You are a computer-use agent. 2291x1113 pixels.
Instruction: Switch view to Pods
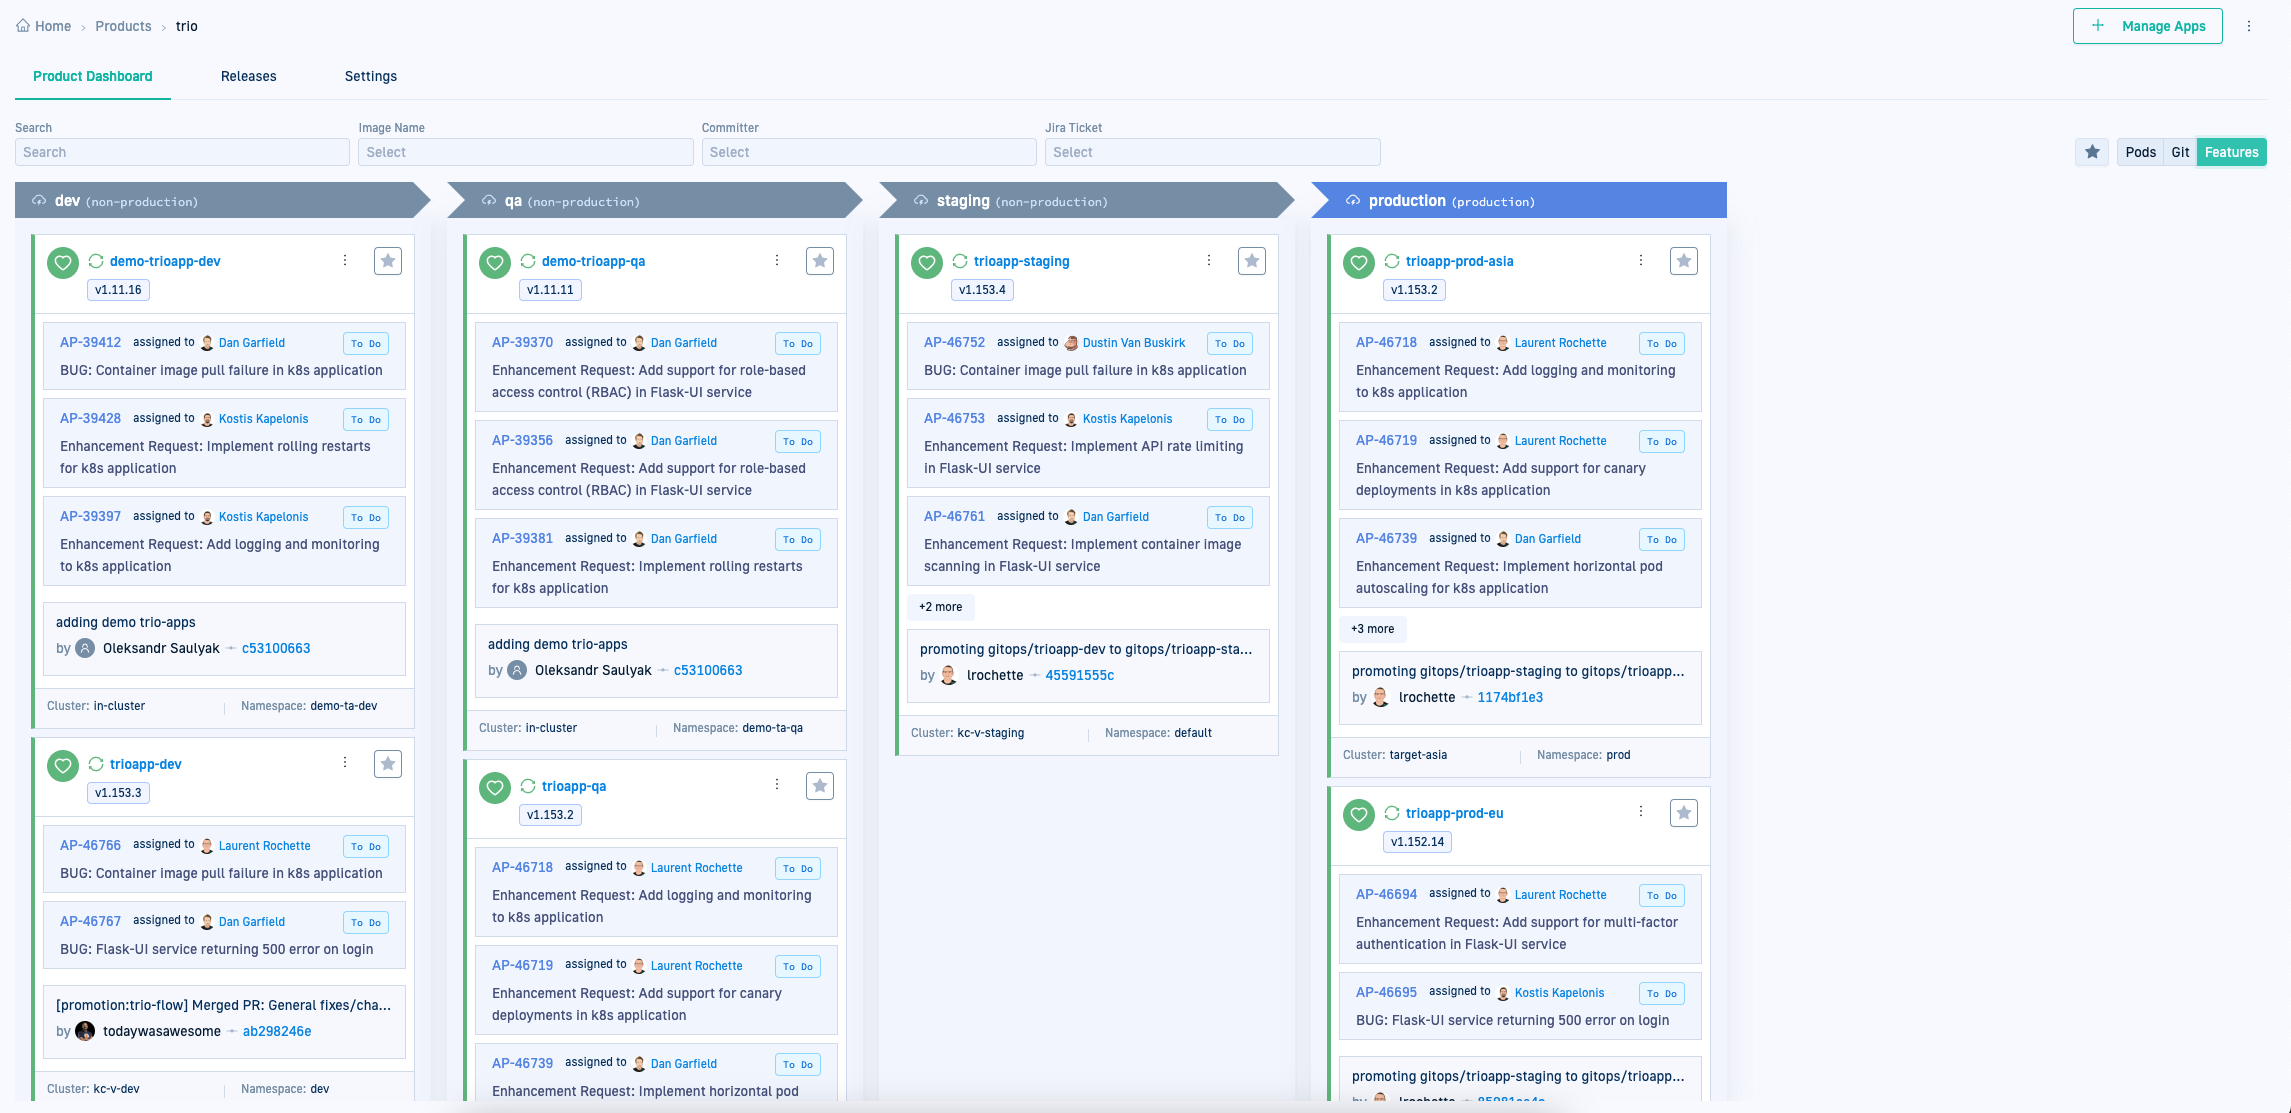pyautogui.click(x=2140, y=152)
